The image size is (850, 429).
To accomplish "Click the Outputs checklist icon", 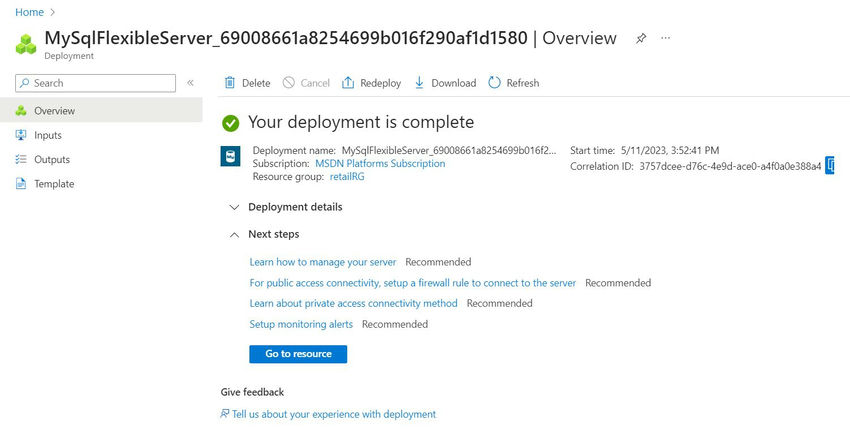I will [x=21, y=159].
